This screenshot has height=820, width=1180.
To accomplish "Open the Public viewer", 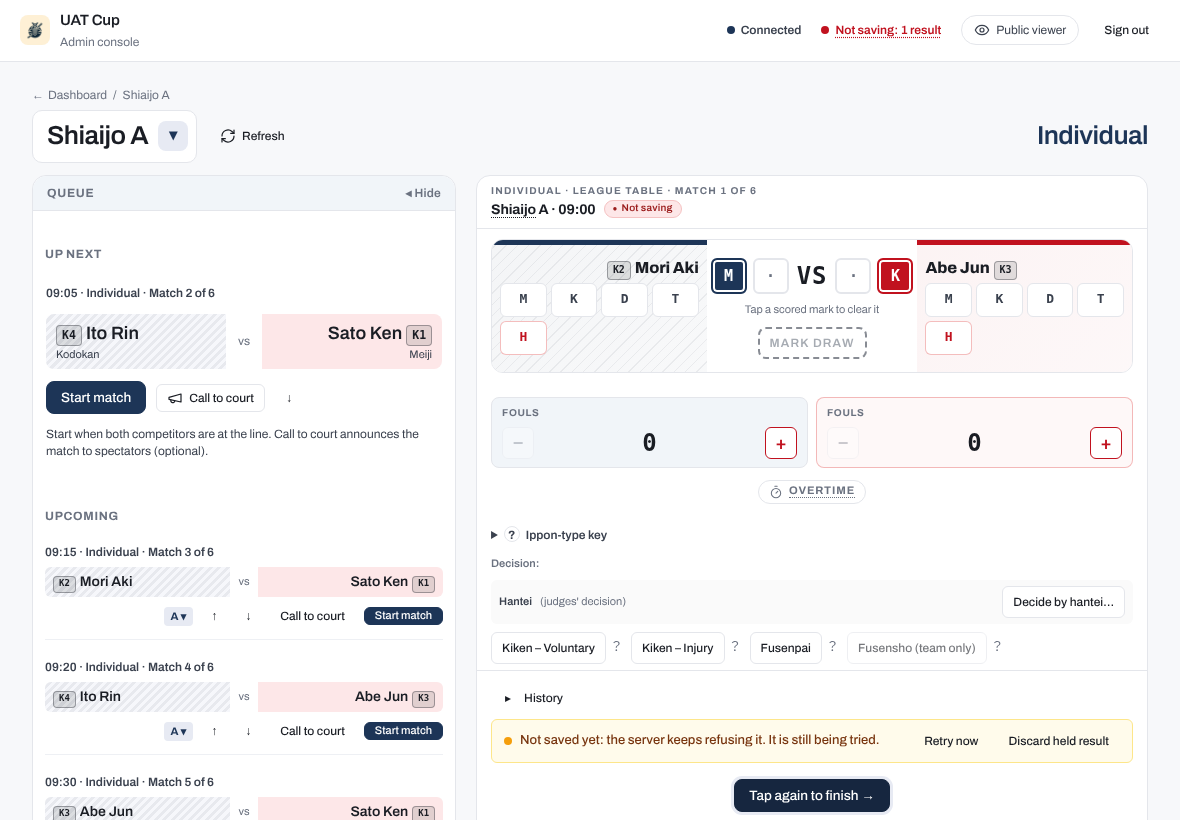I will click(x=1020, y=30).
